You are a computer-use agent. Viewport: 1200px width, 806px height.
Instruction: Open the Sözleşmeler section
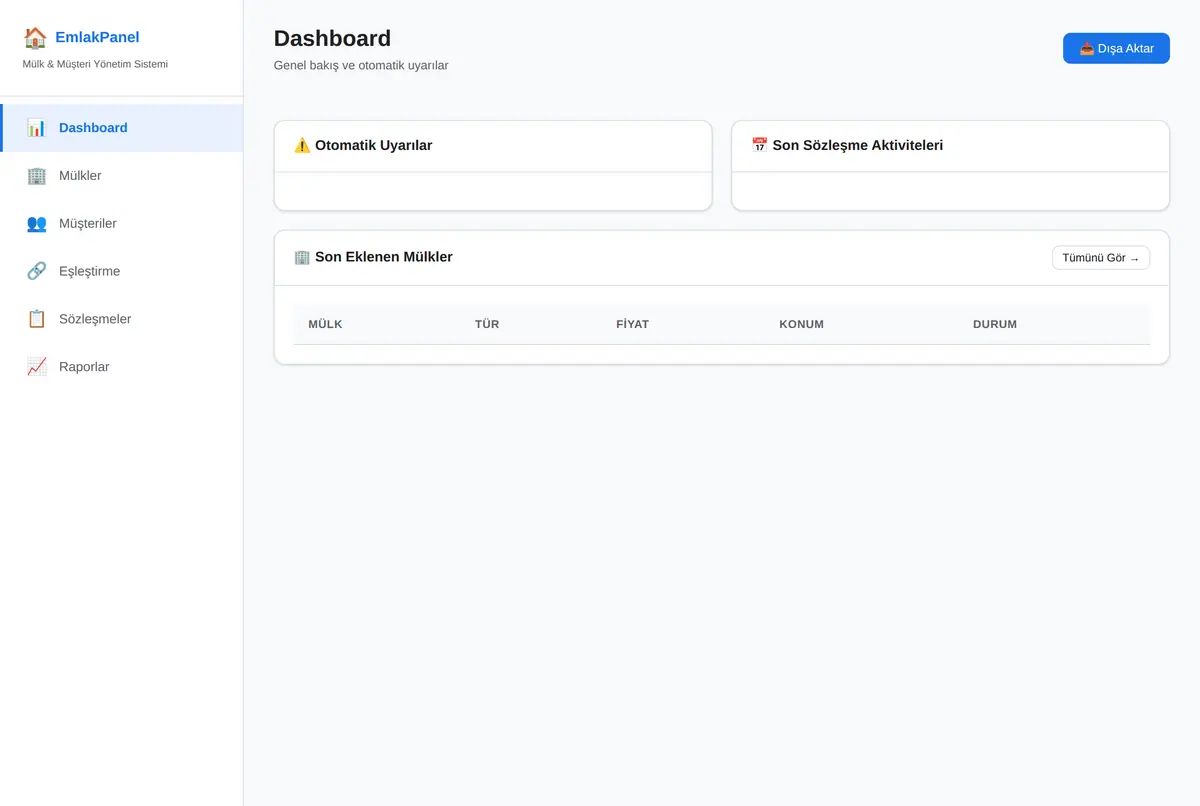click(121, 319)
